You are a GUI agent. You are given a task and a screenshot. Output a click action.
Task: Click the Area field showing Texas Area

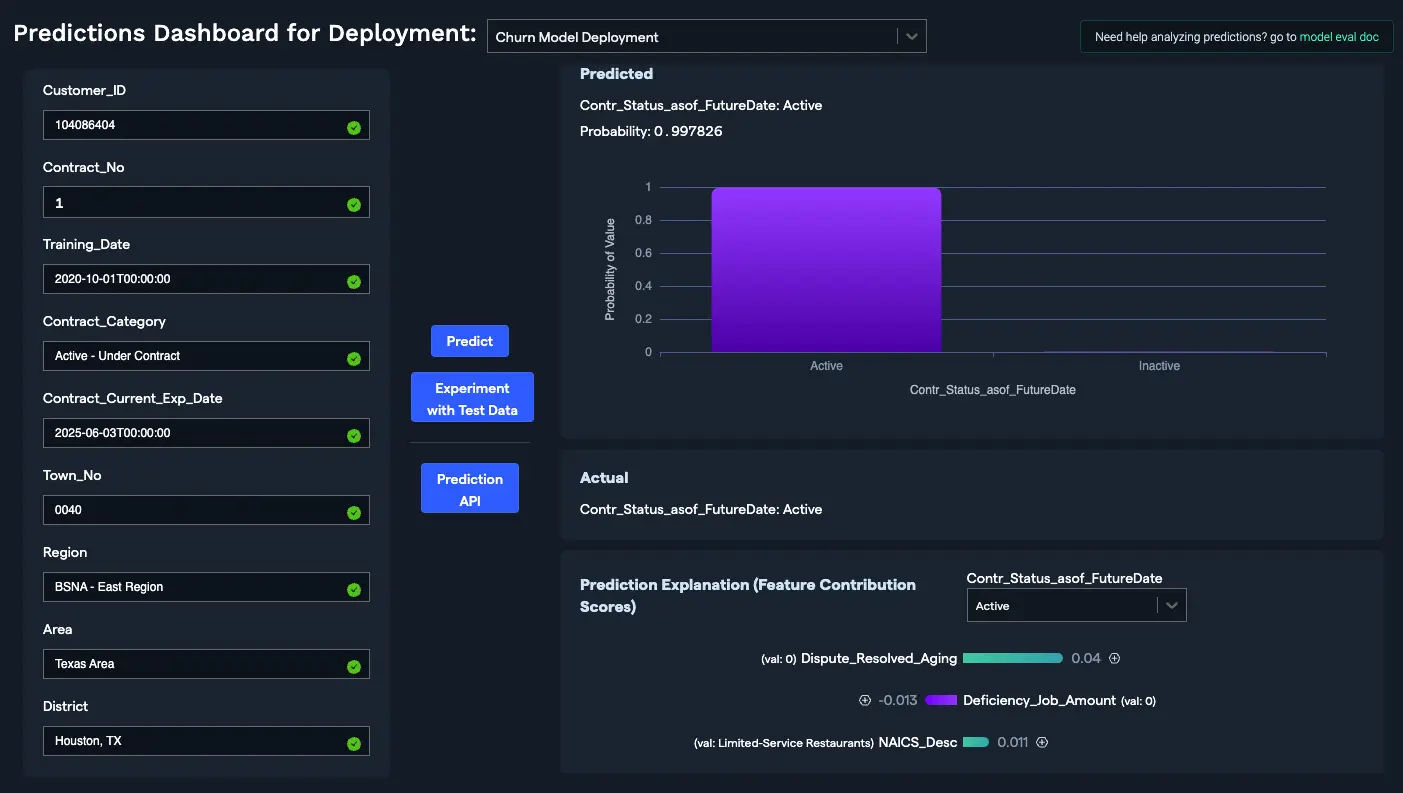(195, 665)
